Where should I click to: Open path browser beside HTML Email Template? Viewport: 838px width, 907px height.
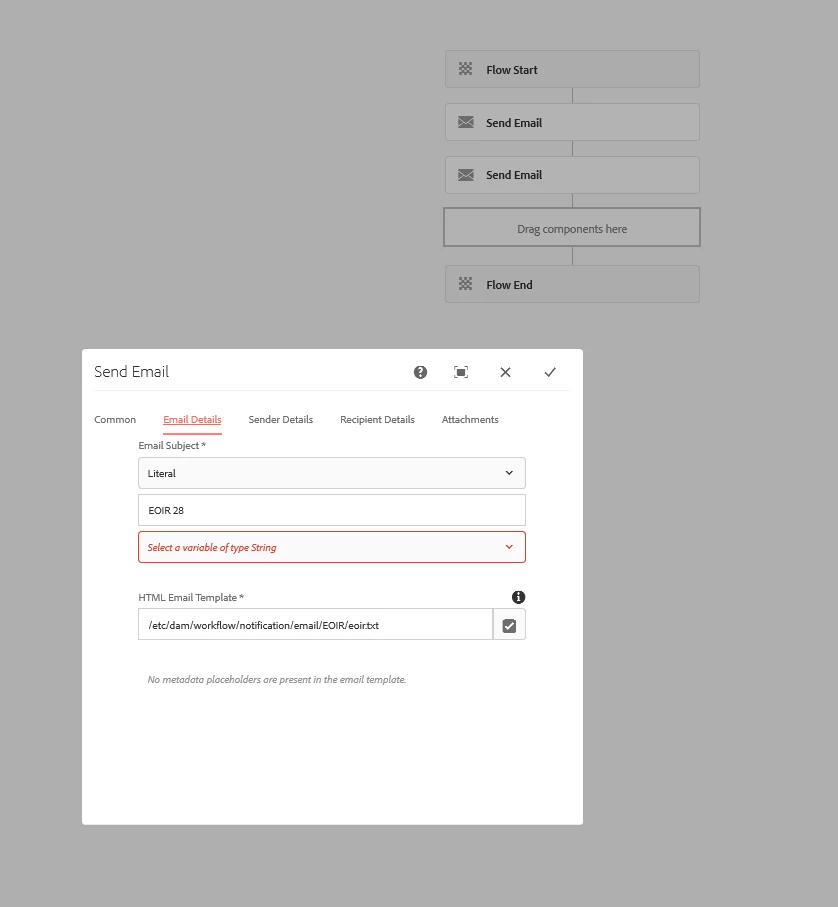(510, 625)
